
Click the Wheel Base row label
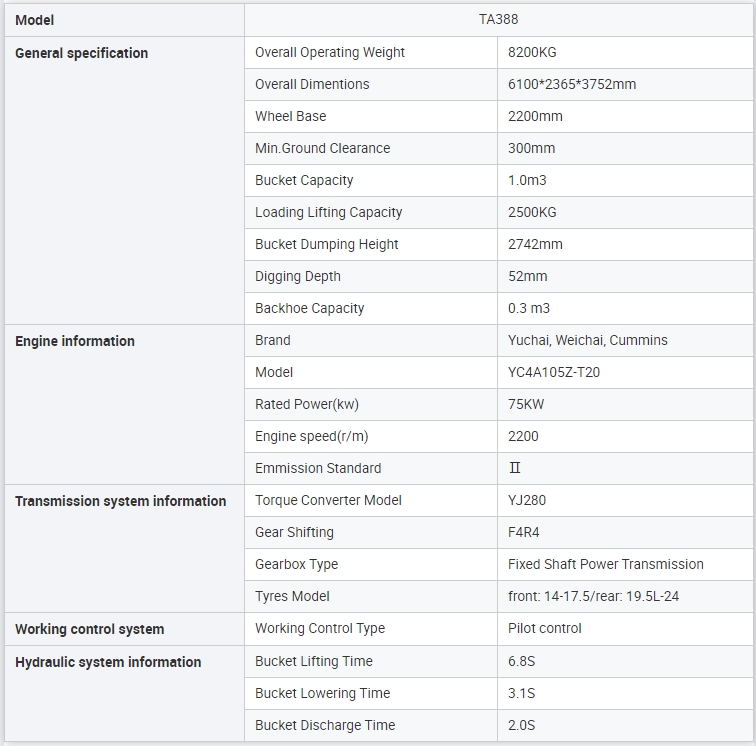(290, 116)
